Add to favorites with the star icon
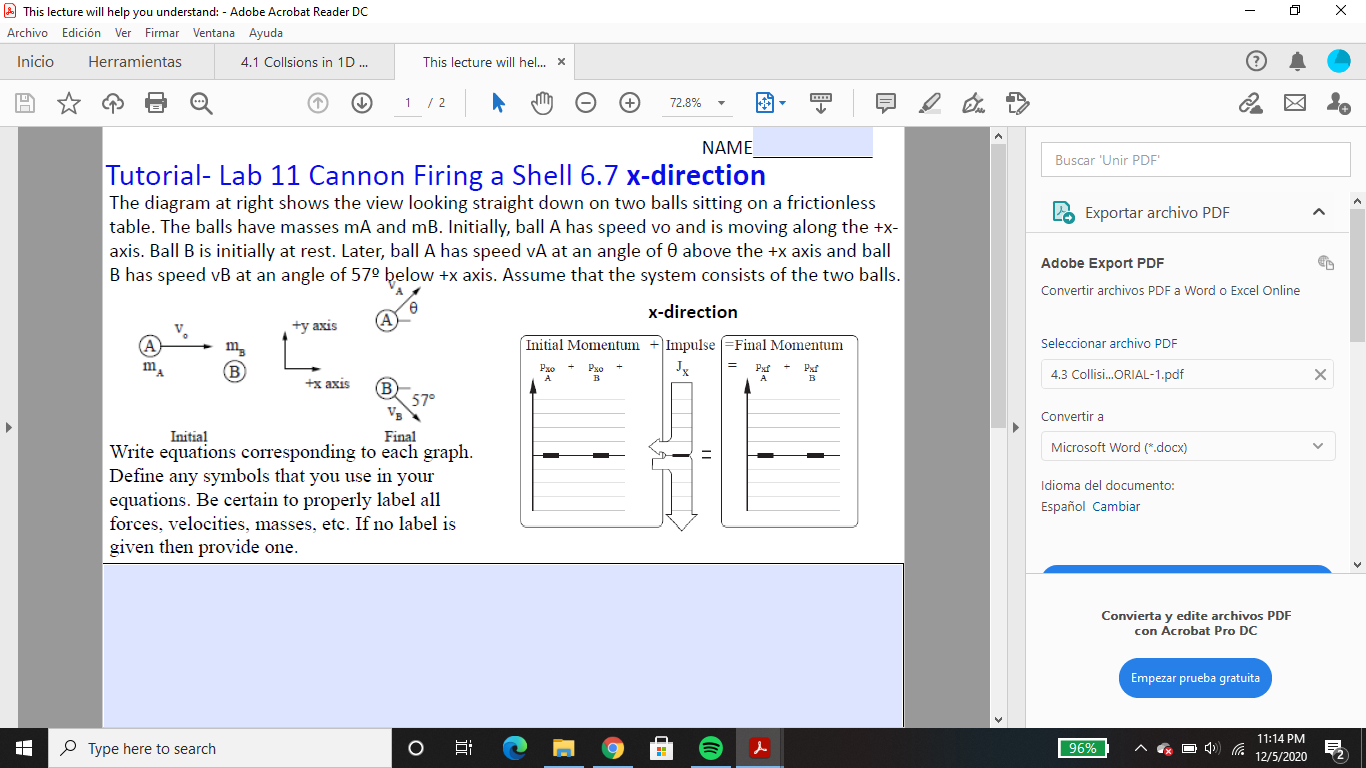The width and height of the screenshot is (1366, 768). point(67,103)
